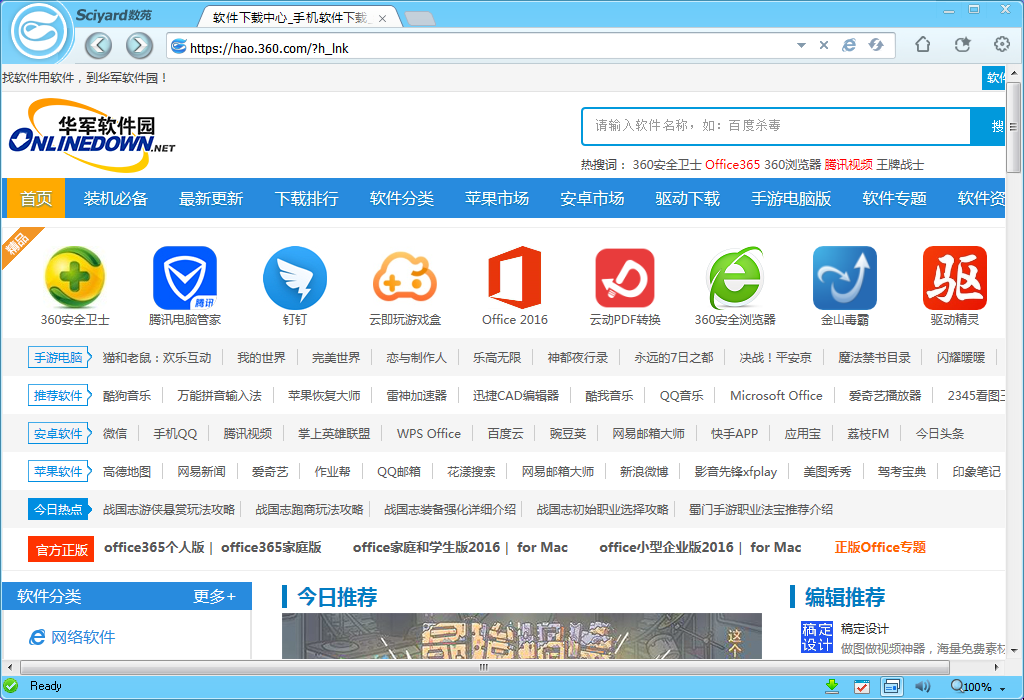Viewport: 1024px width, 700px height.
Task: Click the 手游电脑 category tag
Action: (x=58, y=358)
